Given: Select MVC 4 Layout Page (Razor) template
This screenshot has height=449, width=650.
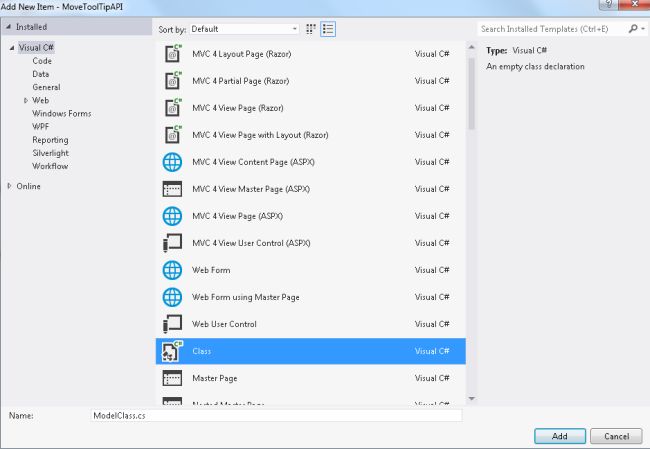Looking at the screenshot, I should (310, 54).
